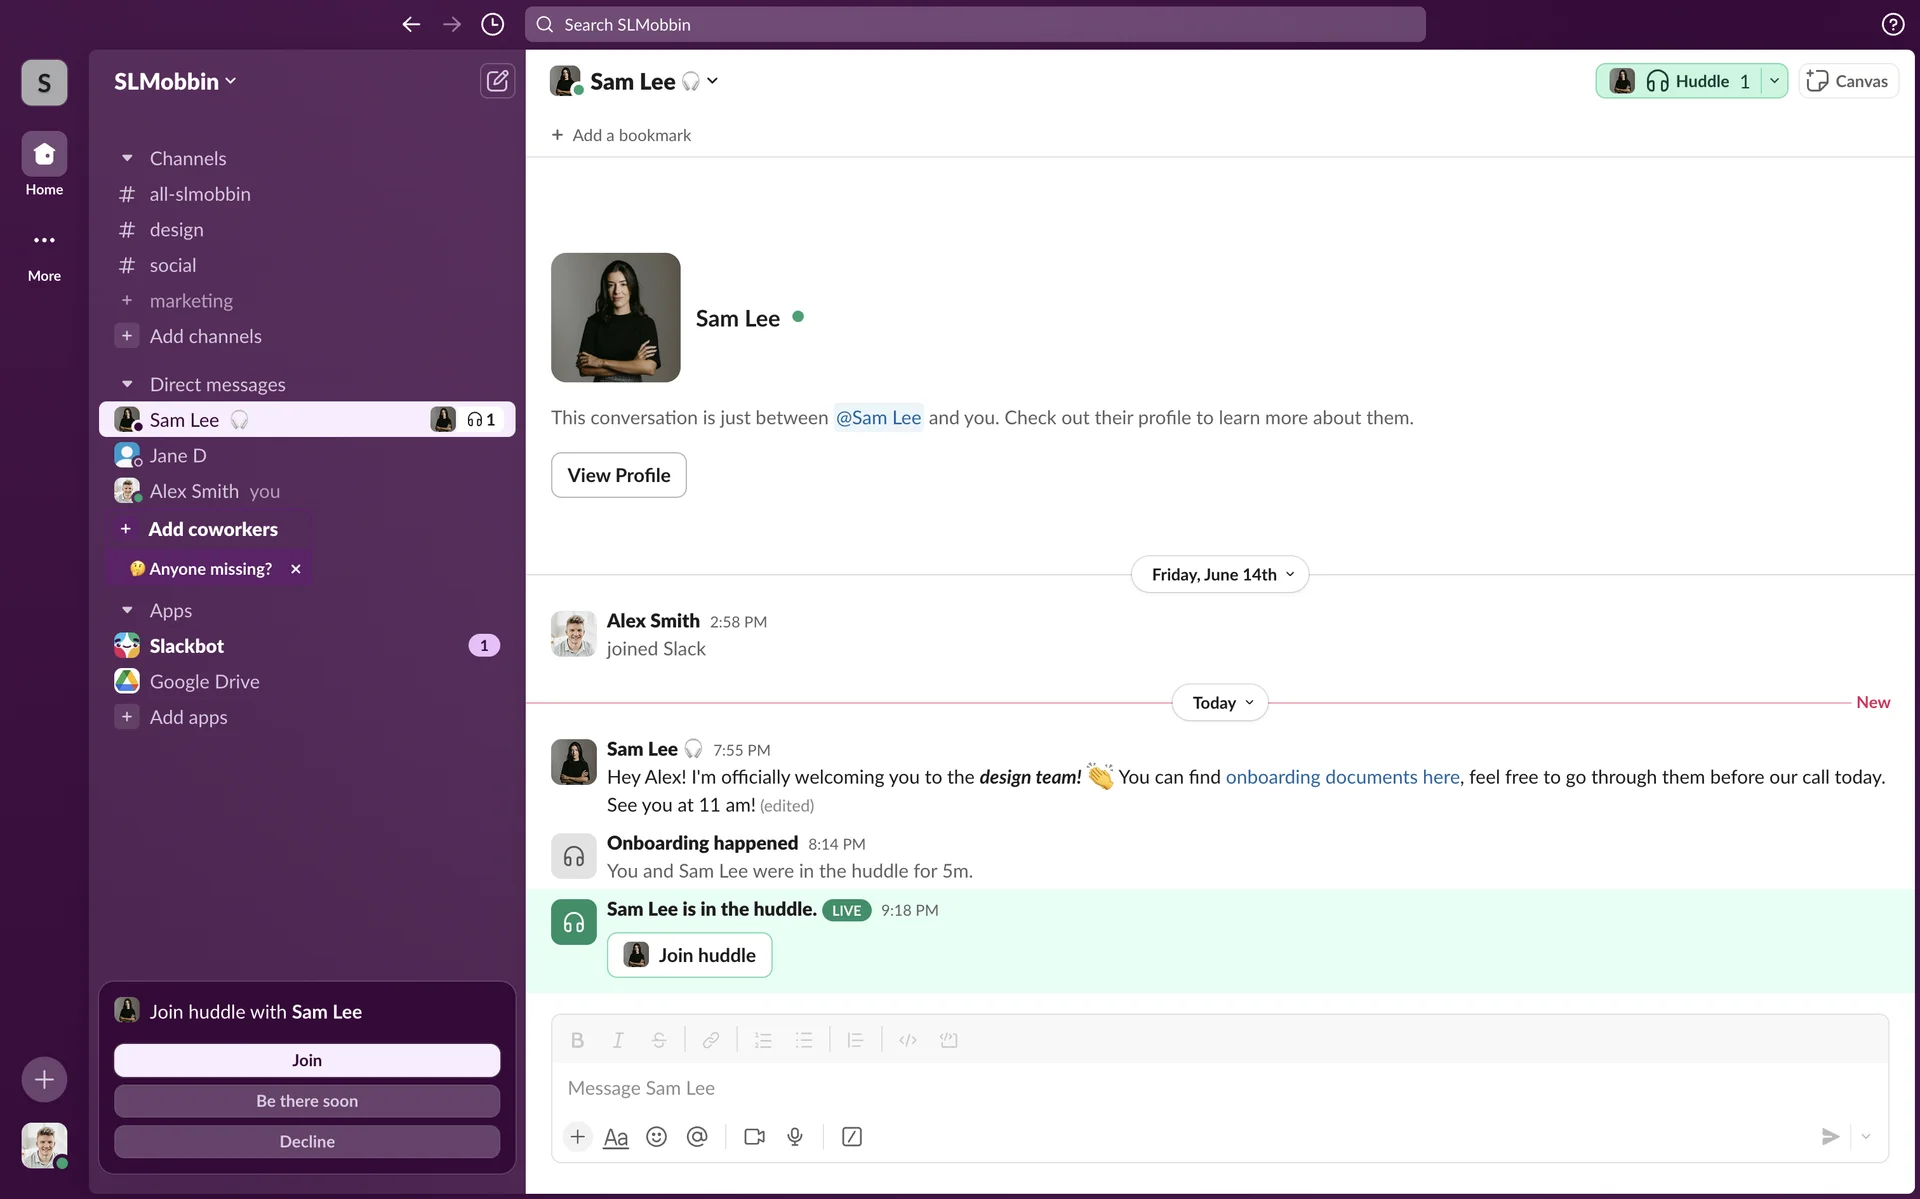Open the history clock icon
The height and width of the screenshot is (1199, 1920).
tap(492, 24)
